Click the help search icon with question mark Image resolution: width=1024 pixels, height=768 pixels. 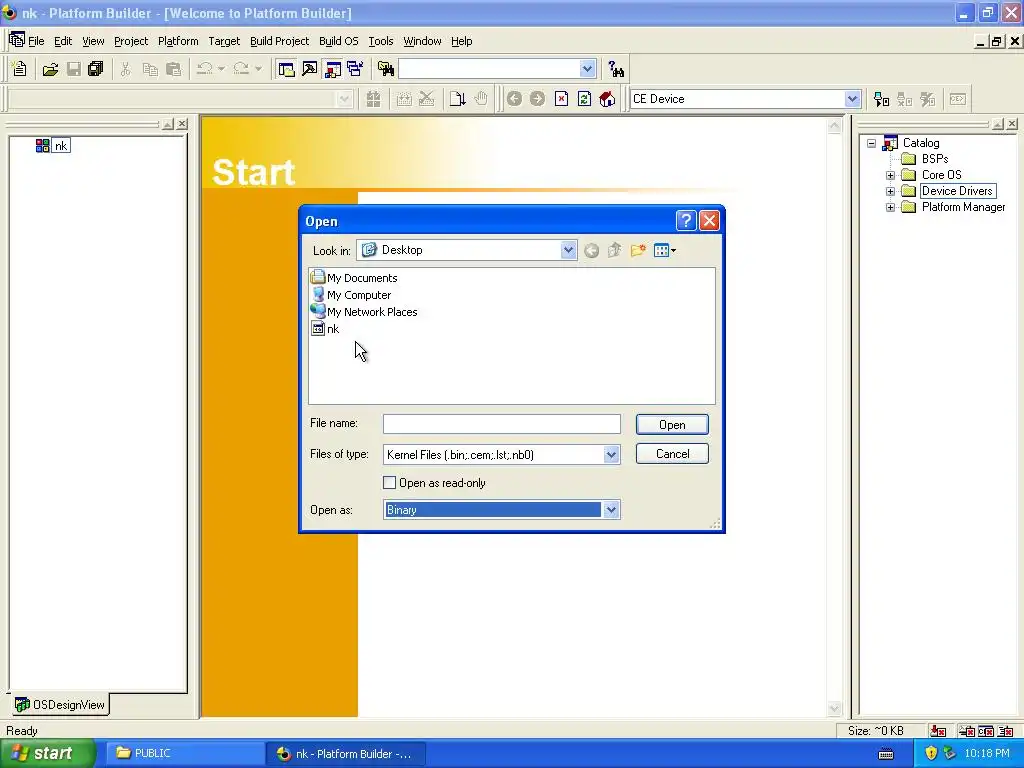616,69
